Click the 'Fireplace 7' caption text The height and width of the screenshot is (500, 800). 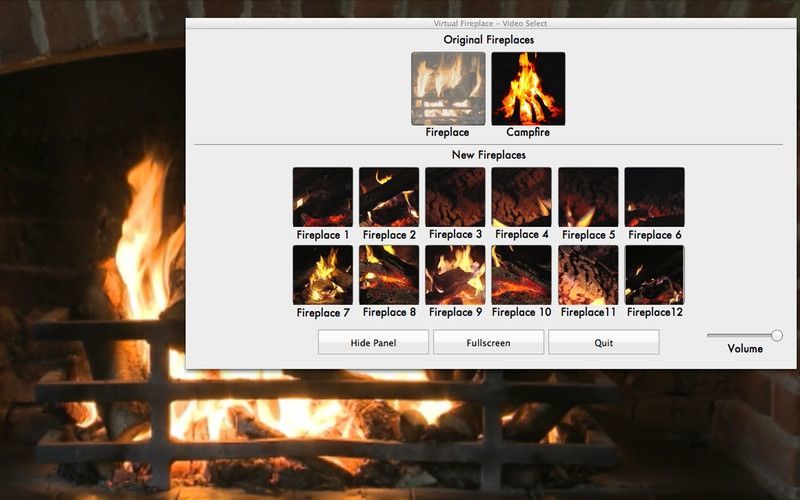[x=323, y=313]
